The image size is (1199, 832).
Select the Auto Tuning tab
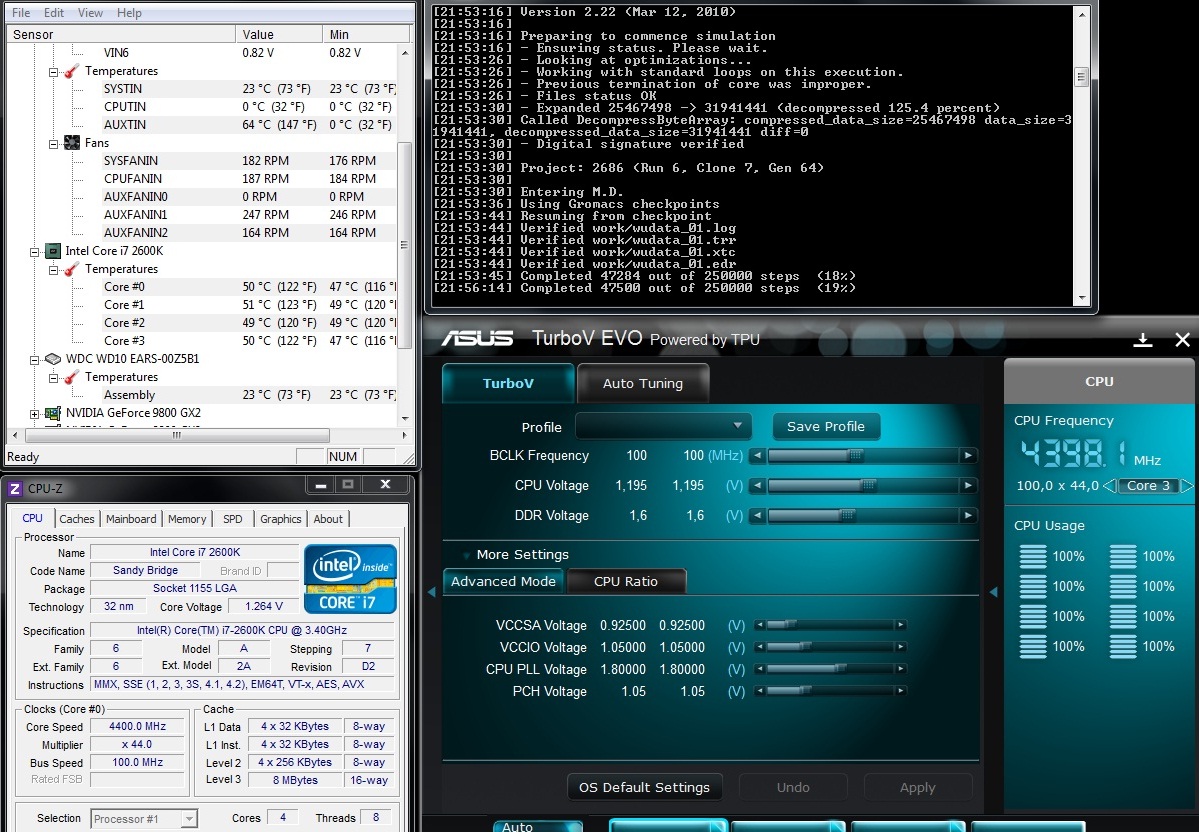coord(643,383)
